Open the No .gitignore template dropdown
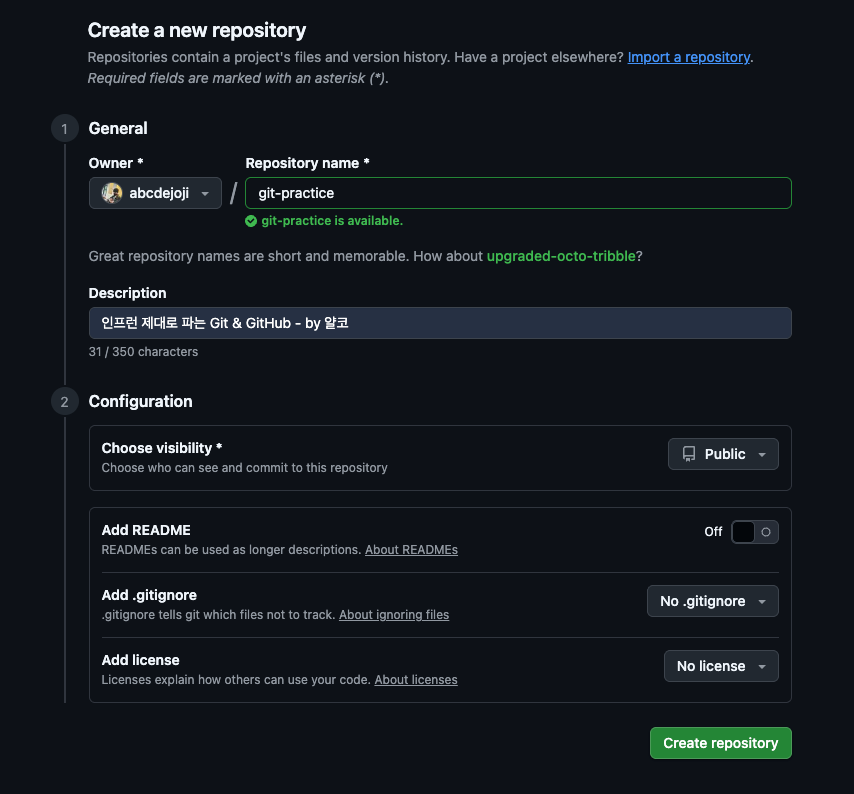854x794 pixels. 712,601
